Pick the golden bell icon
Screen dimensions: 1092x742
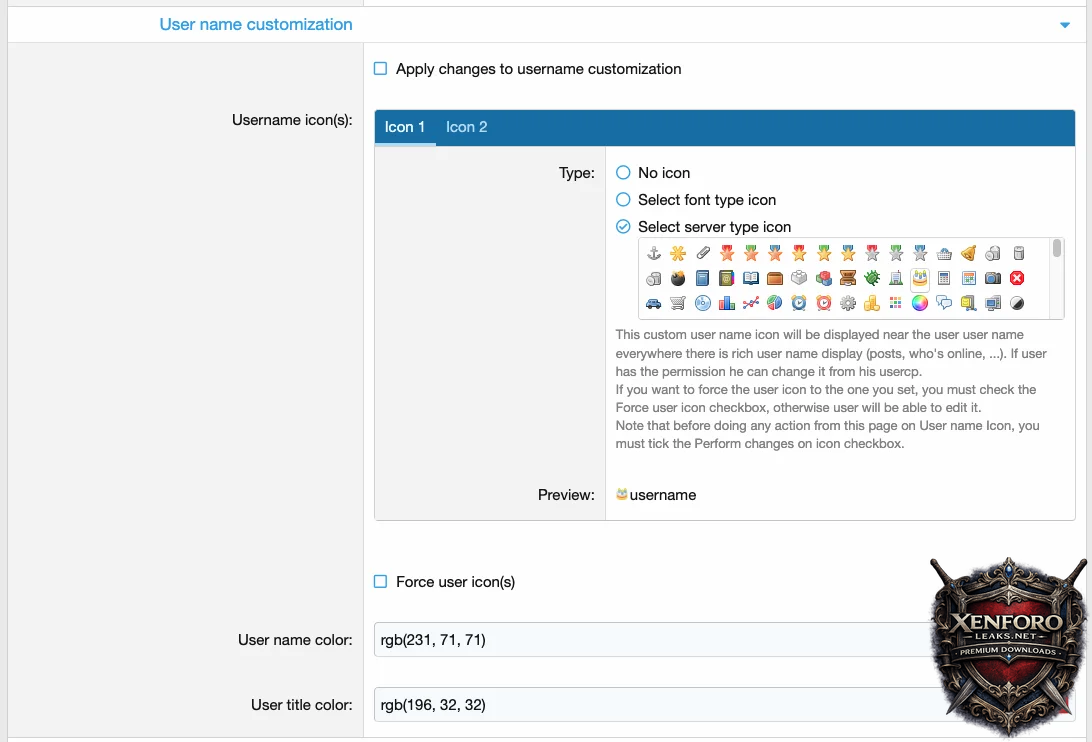pos(968,254)
